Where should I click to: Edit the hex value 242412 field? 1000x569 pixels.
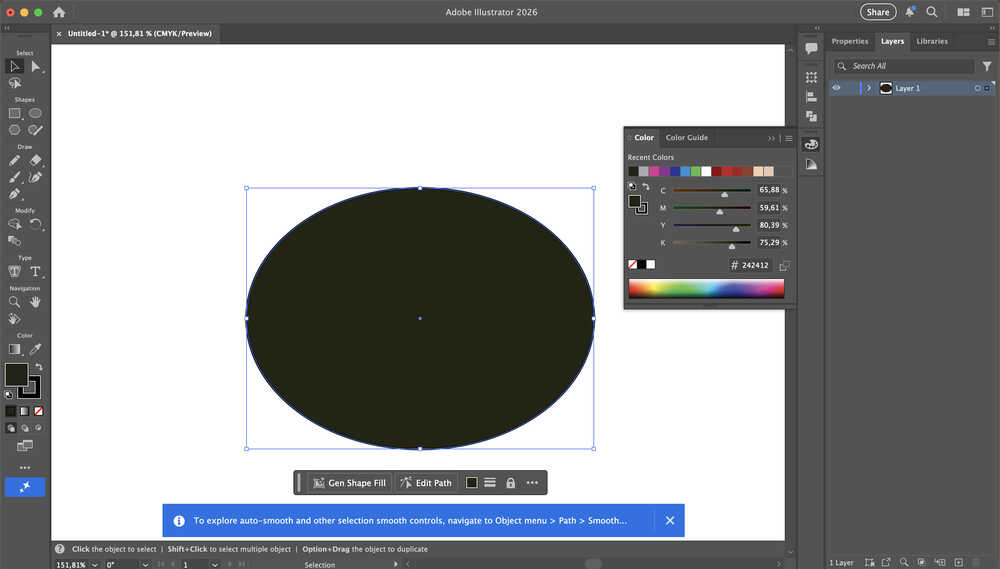[755, 265]
